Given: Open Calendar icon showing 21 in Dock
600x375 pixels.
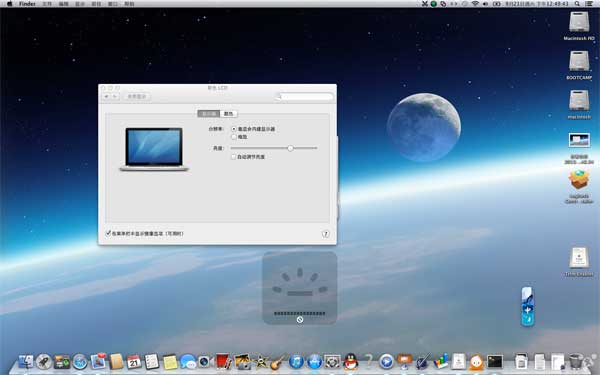Looking at the screenshot, I should [x=134, y=361].
